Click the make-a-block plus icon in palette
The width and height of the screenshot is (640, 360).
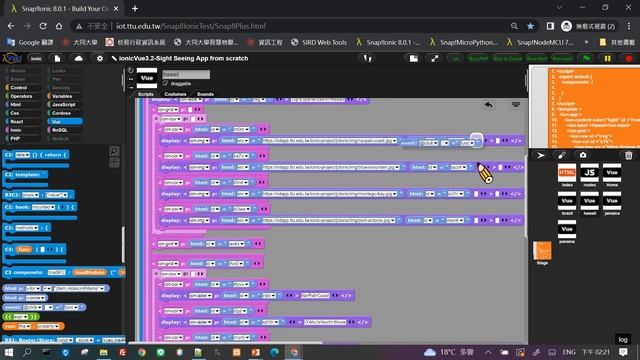[115, 162]
